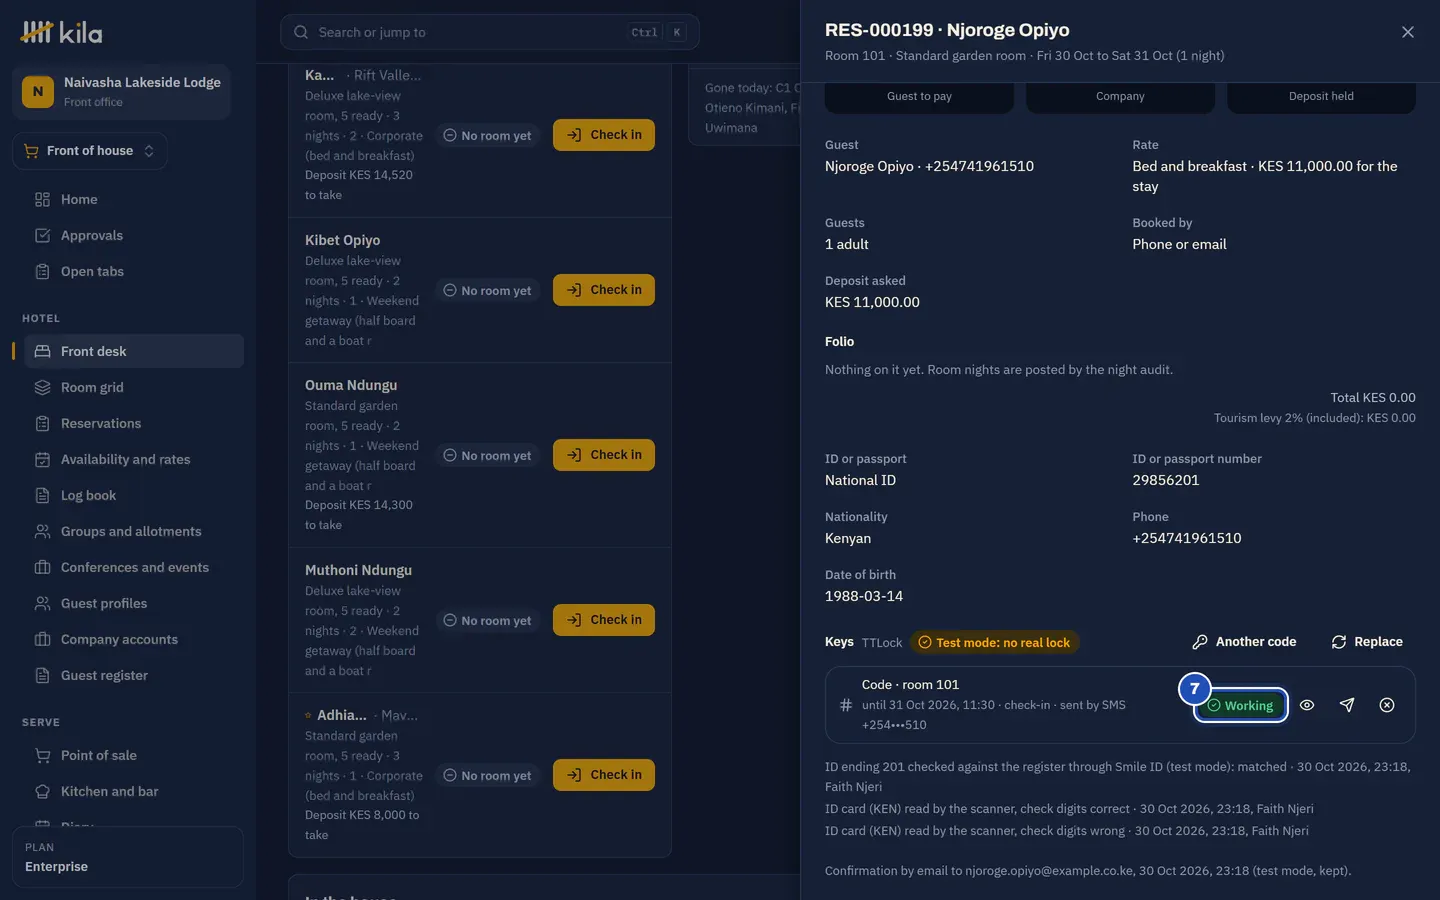Close the RES-000199 reservation panel
Screen dimensions: 1440x900
click(x=1408, y=32)
